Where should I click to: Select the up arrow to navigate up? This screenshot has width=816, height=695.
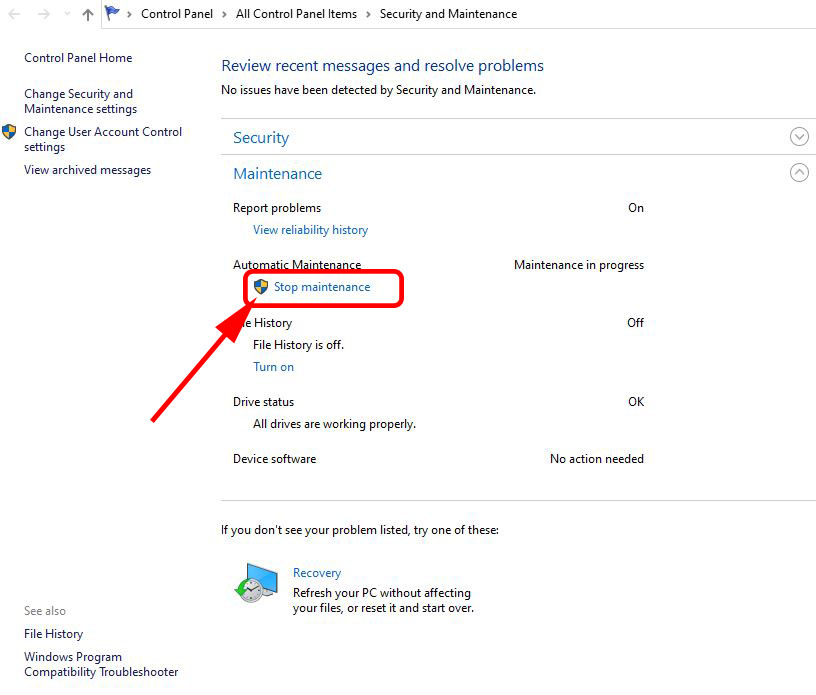[86, 14]
